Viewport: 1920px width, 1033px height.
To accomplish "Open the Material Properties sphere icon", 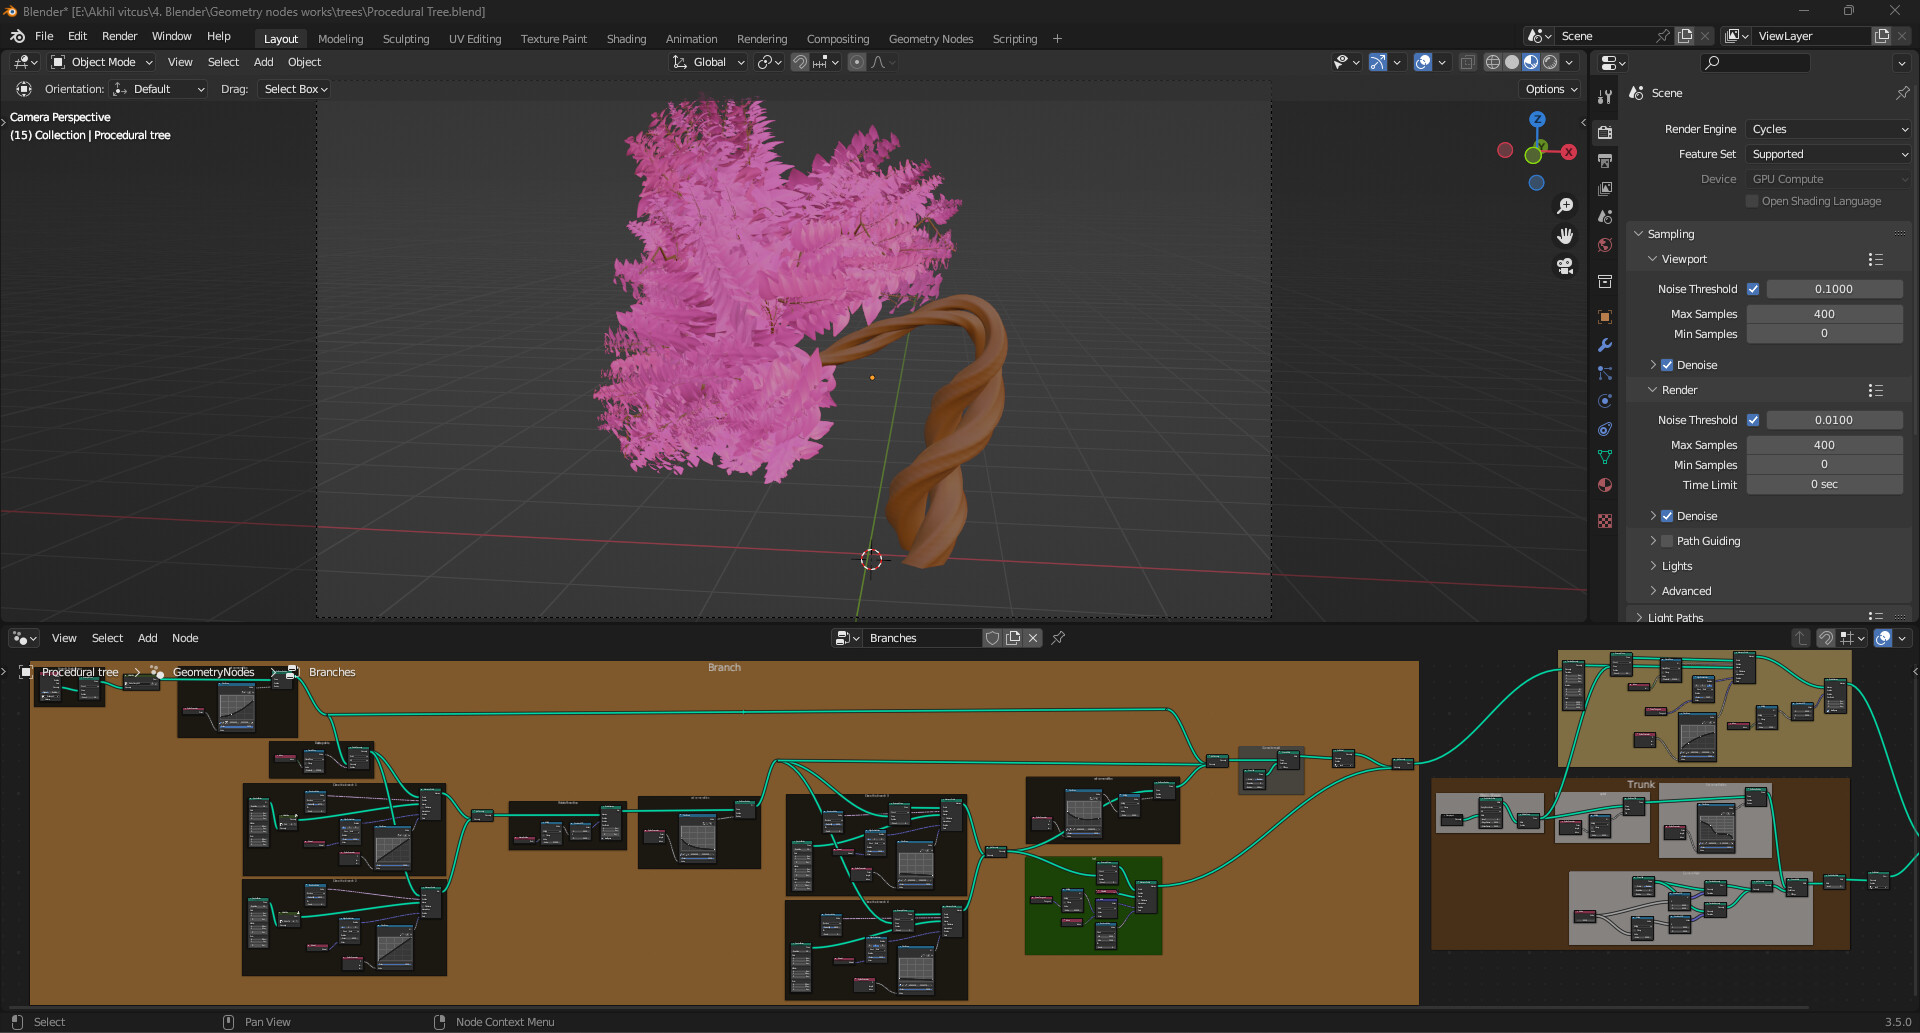I will pyautogui.click(x=1604, y=485).
